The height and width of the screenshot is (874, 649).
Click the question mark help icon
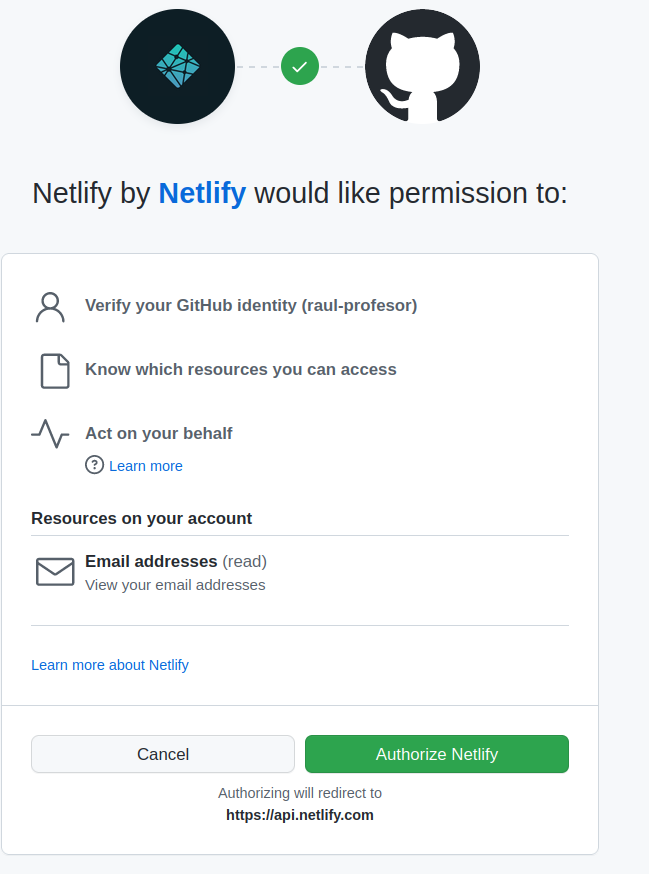coord(95,465)
